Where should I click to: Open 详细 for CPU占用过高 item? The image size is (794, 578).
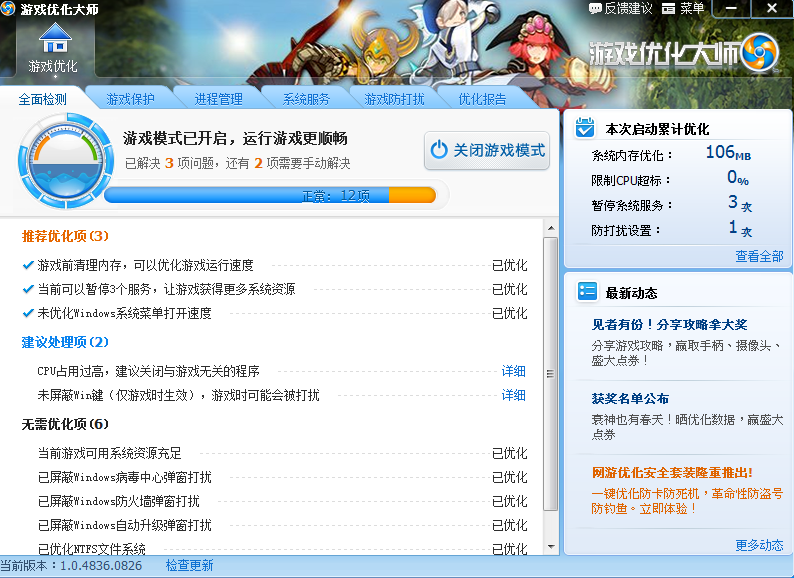click(x=513, y=371)
